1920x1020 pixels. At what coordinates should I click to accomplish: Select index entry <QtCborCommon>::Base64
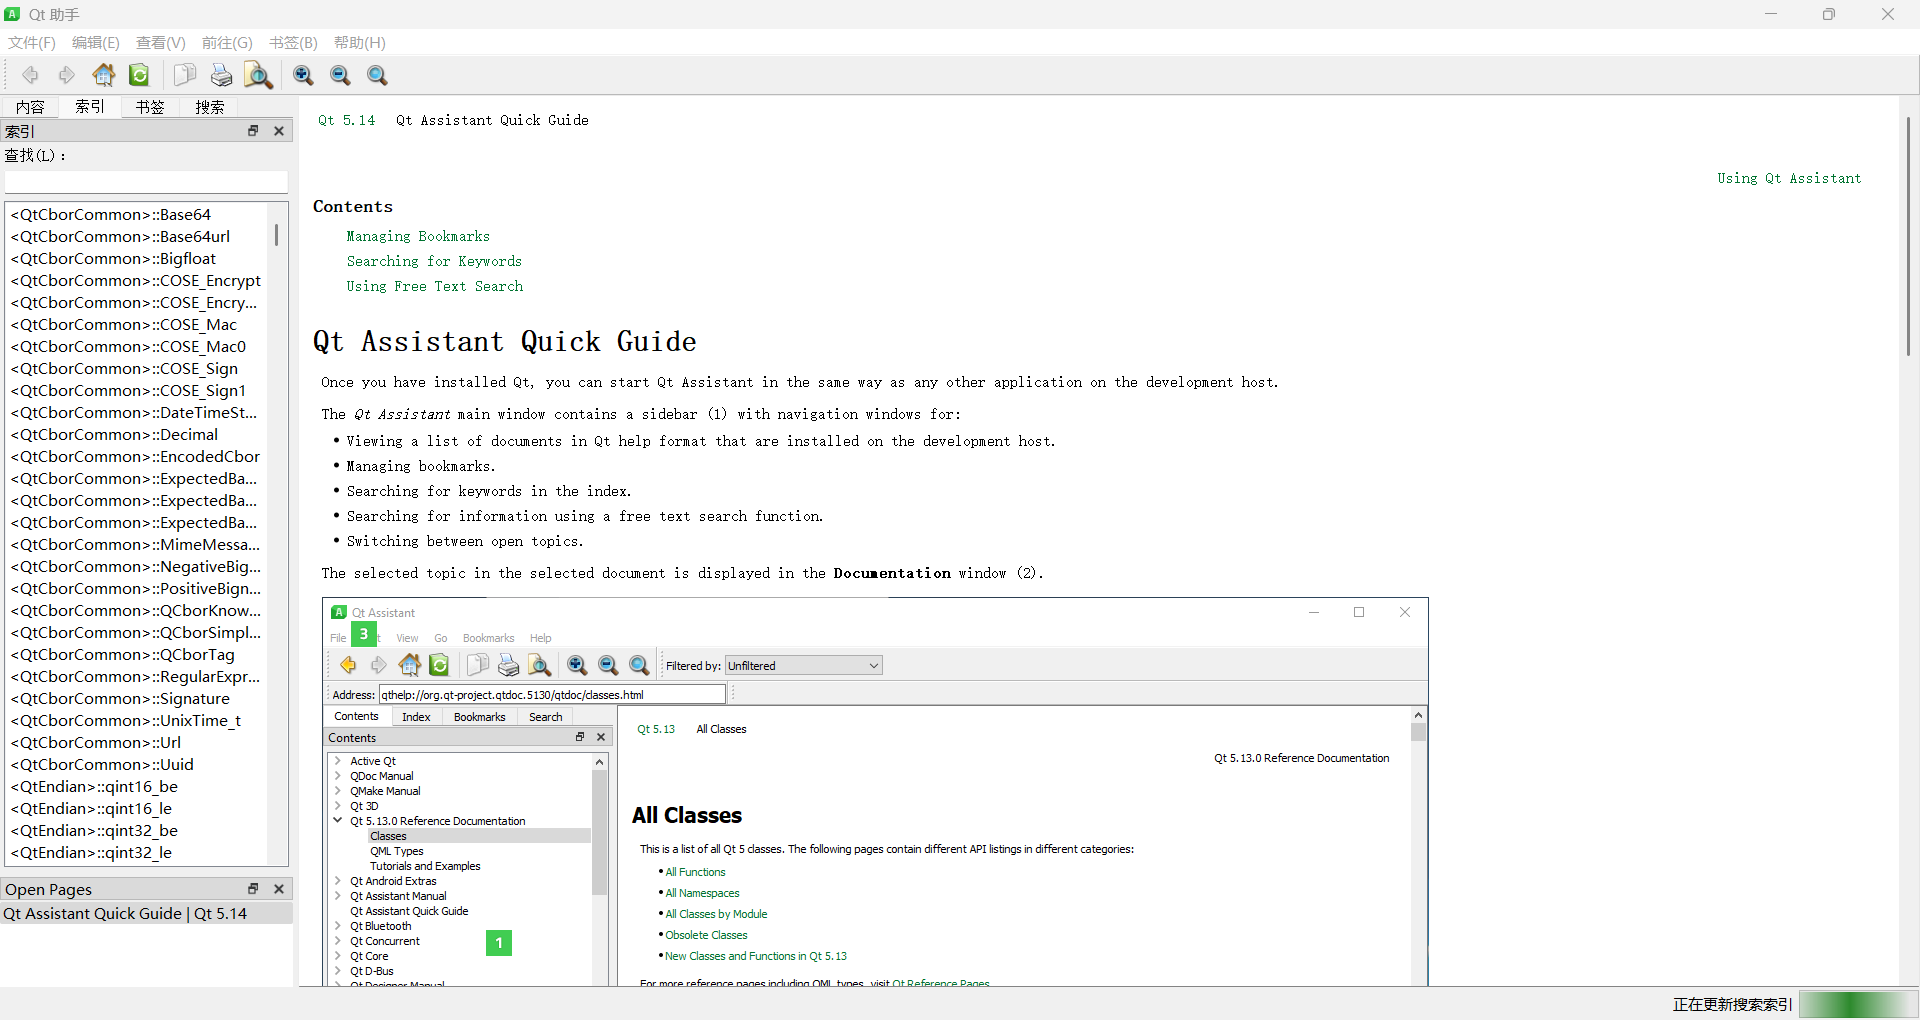coord(137,214)
